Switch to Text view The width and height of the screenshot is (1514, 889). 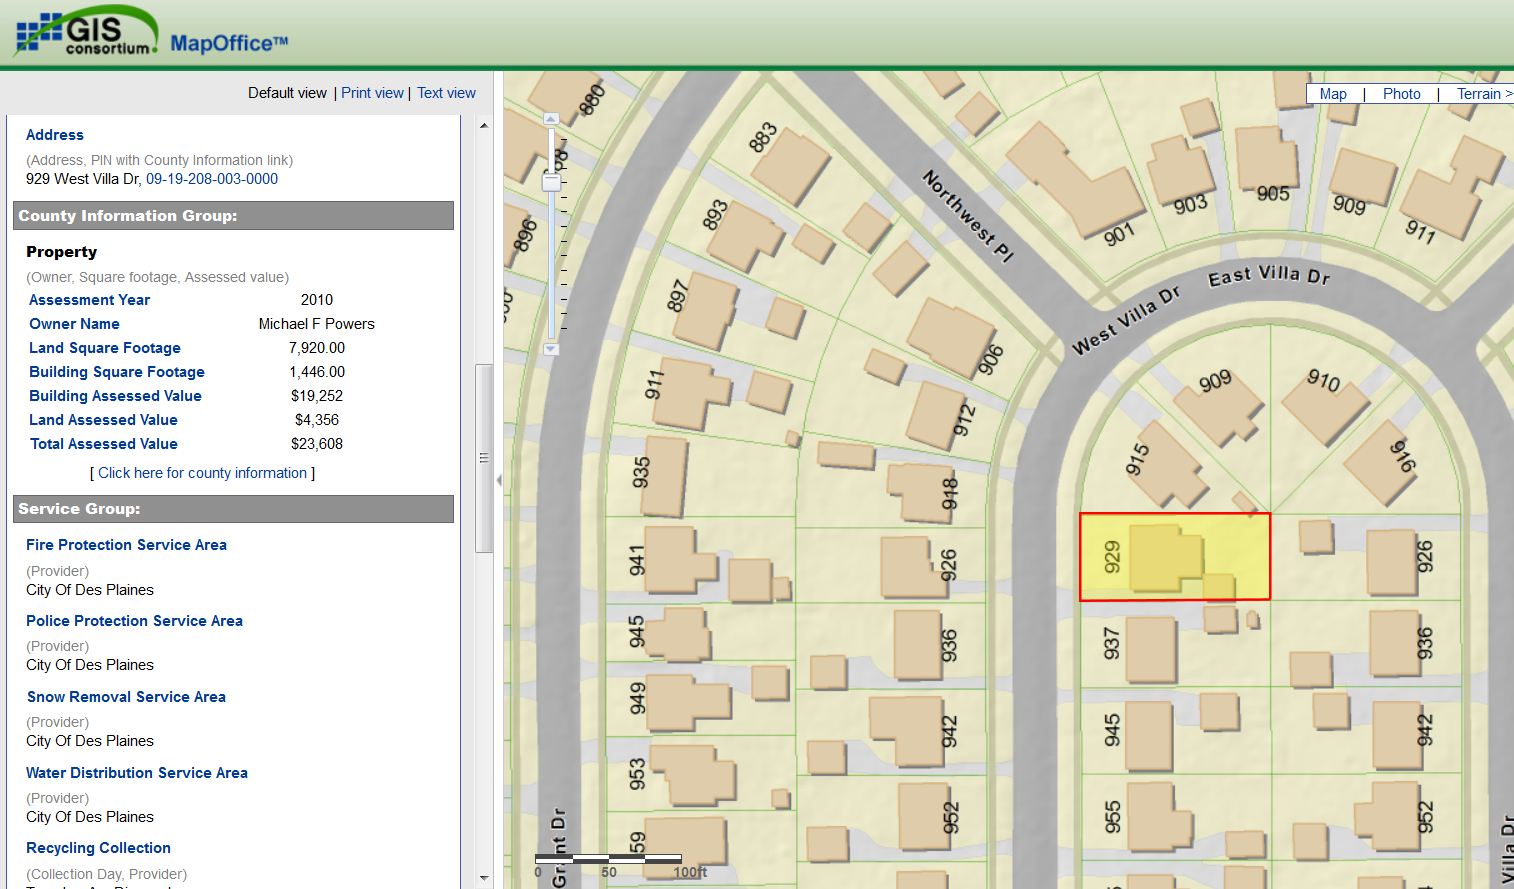(x=446, y=92)
